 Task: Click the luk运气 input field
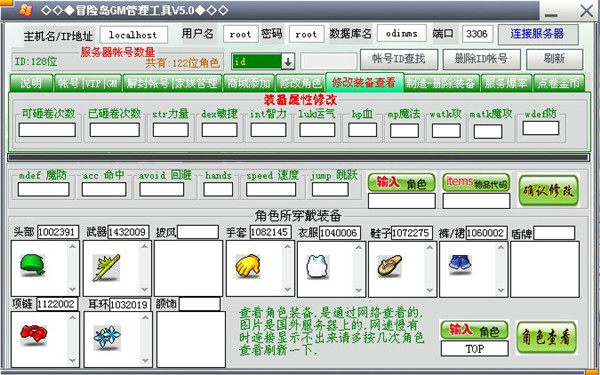[317, 130]
